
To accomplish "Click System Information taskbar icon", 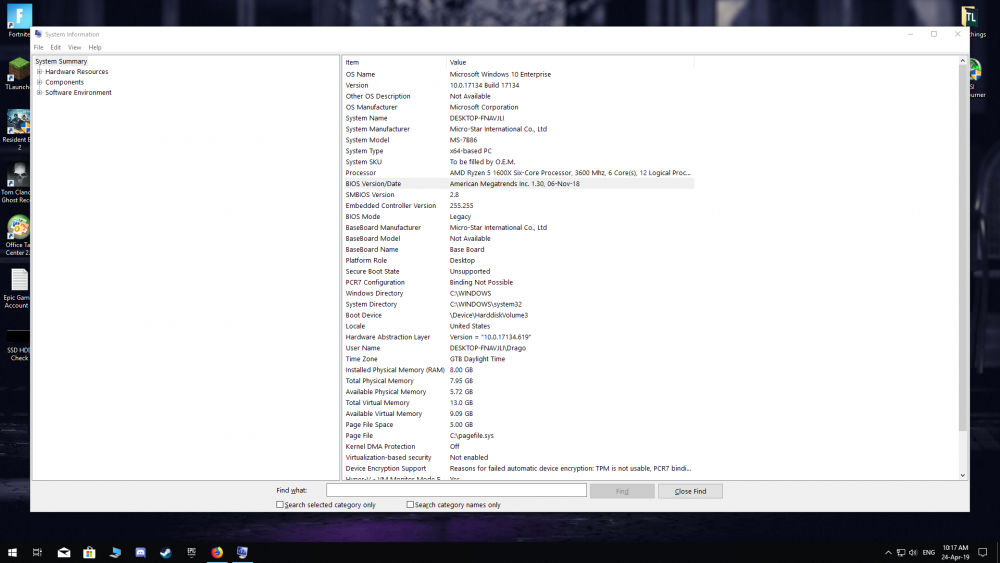I will click(242, 552).
